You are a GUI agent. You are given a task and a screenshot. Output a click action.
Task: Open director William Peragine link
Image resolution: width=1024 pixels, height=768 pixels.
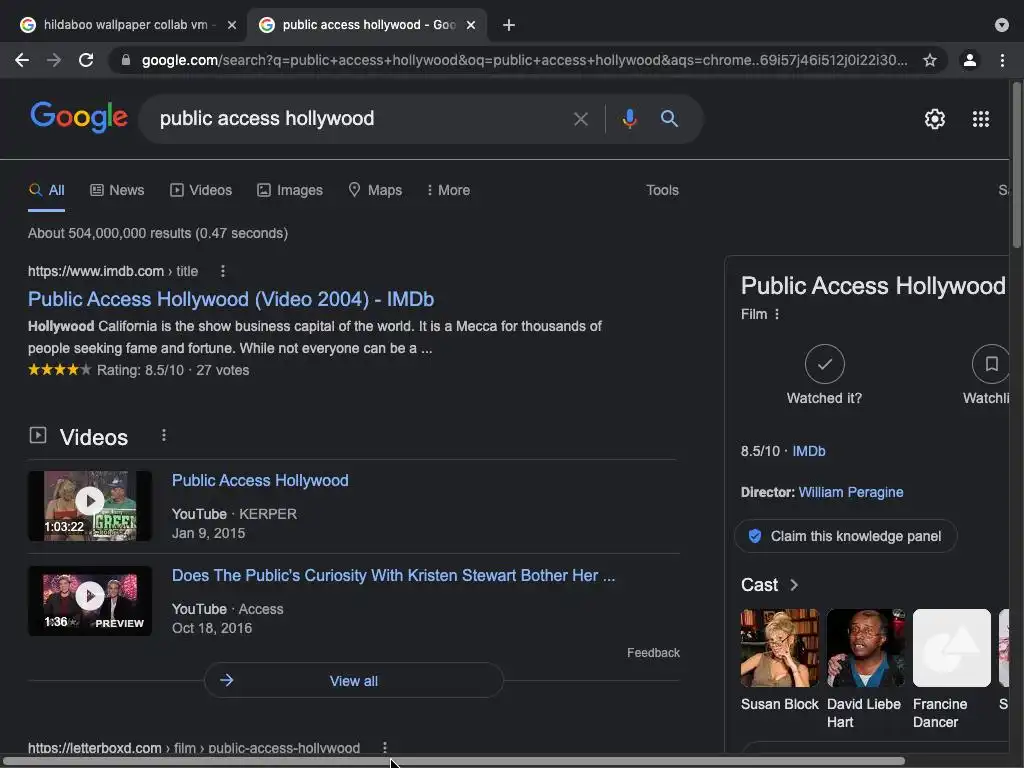pos(851,492)
